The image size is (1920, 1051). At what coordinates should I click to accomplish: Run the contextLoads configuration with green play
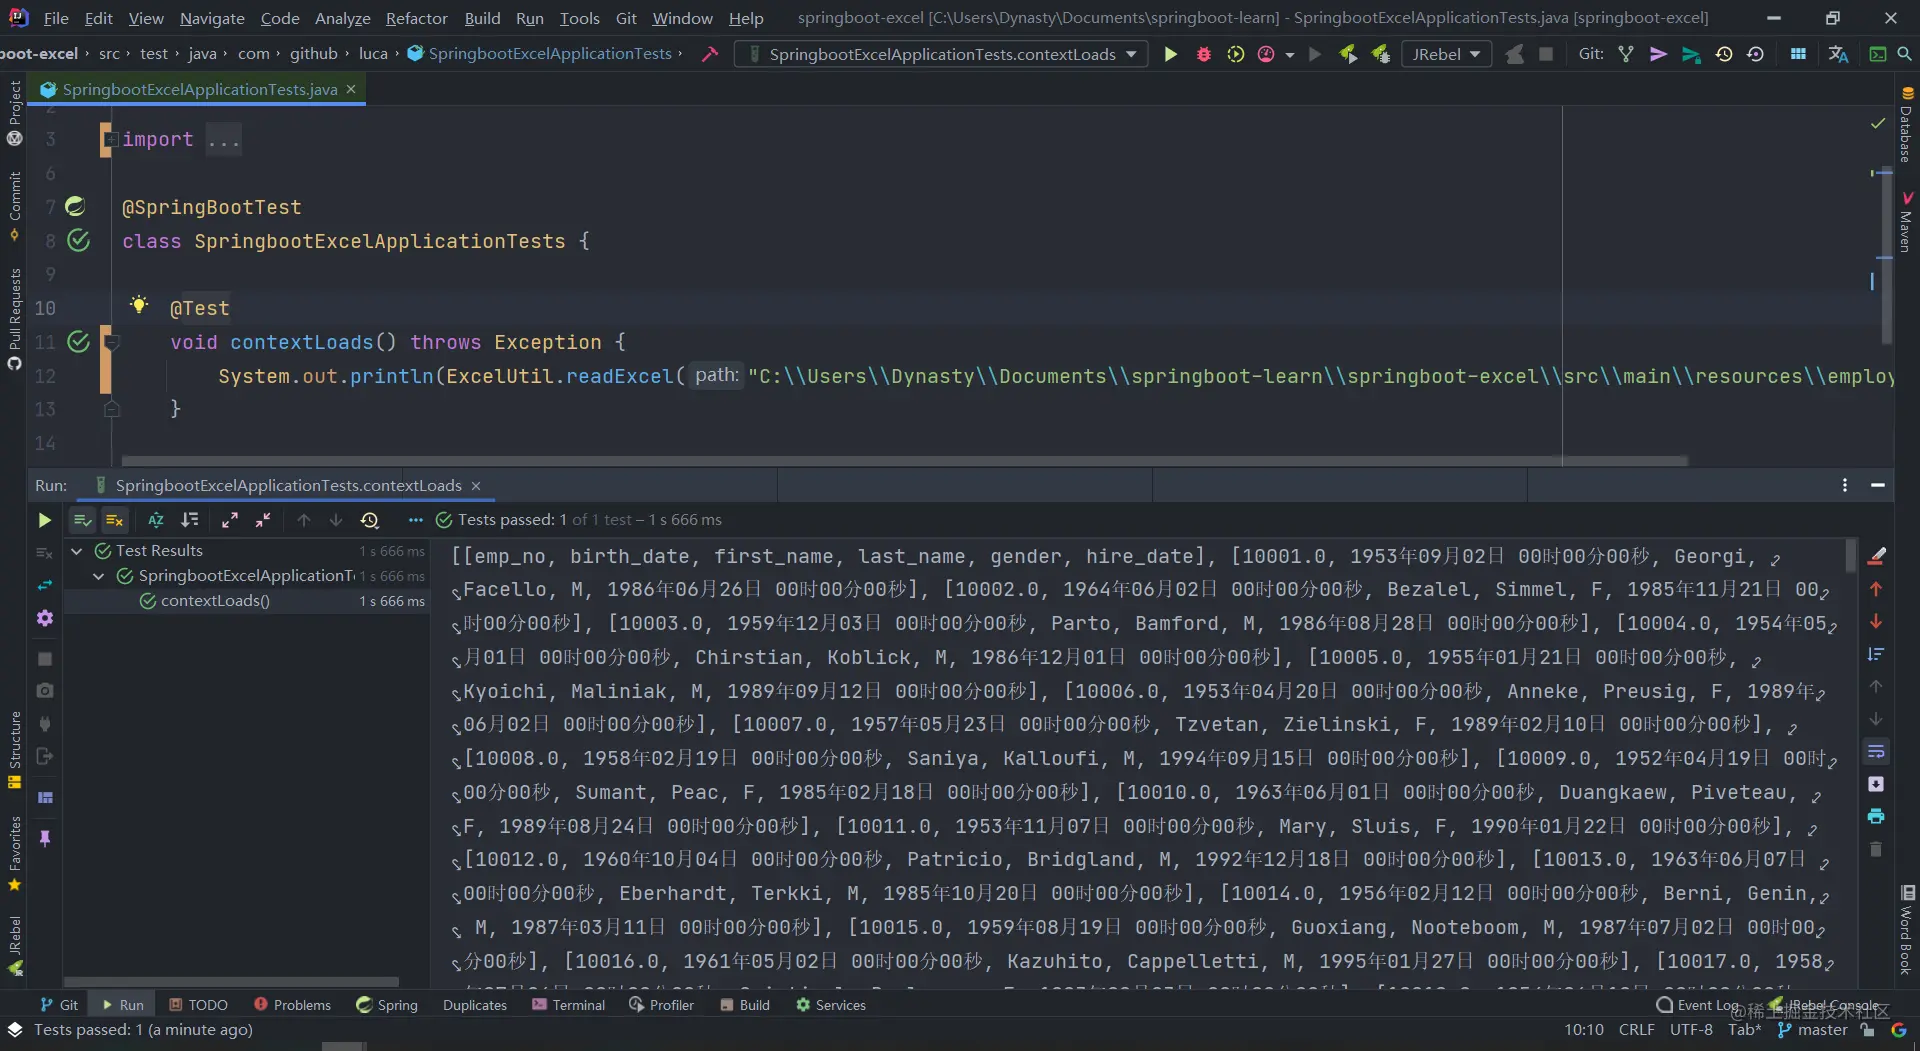pyautogui.click(x=1170, y=54)
